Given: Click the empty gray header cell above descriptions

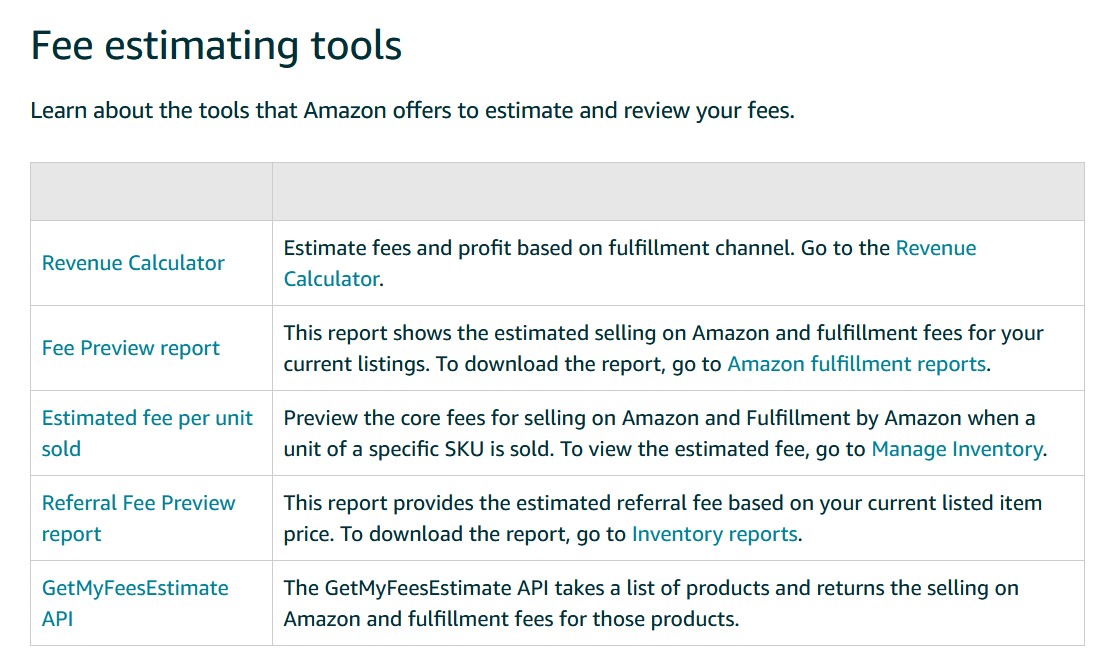Looking at the screenshot, I should (678, 192).
